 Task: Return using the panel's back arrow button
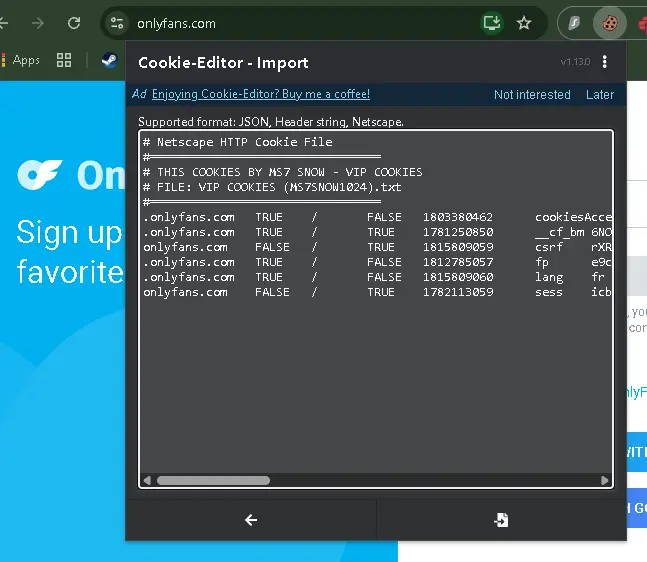click(251, 520)
